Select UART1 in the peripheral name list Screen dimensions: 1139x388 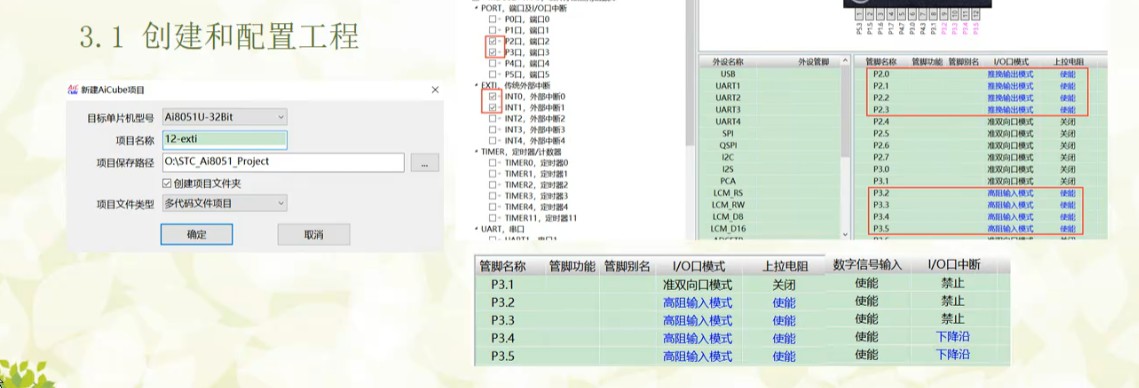click(727, 86)
